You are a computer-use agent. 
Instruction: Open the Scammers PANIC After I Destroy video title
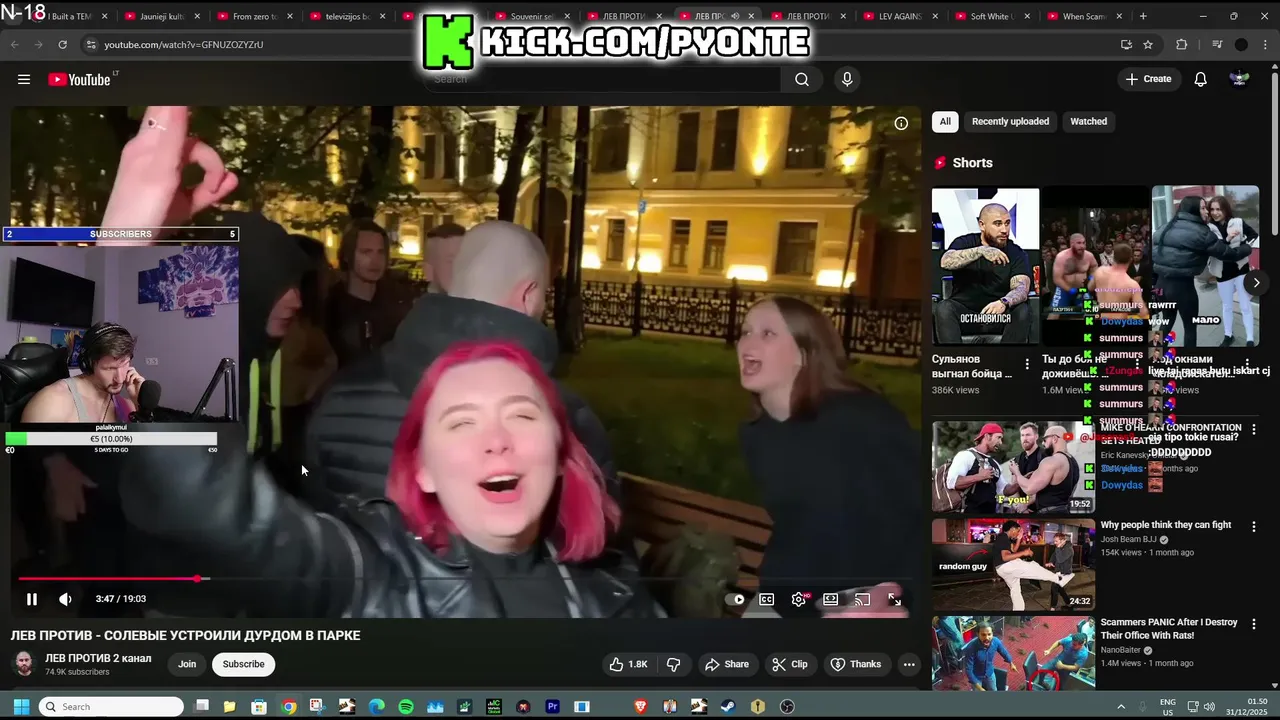click(x=1169, y=628)
